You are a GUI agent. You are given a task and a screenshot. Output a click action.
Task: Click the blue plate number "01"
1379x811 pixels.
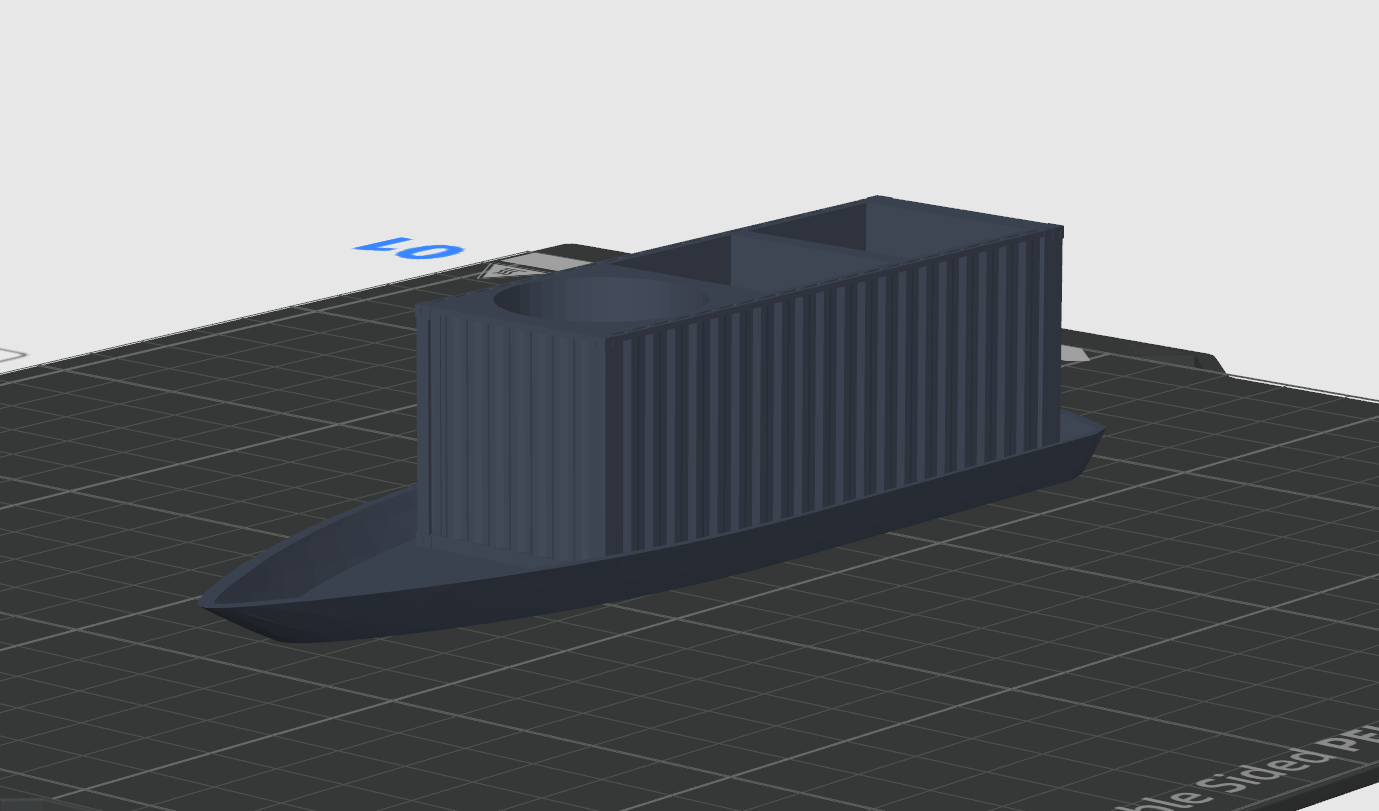410,249
